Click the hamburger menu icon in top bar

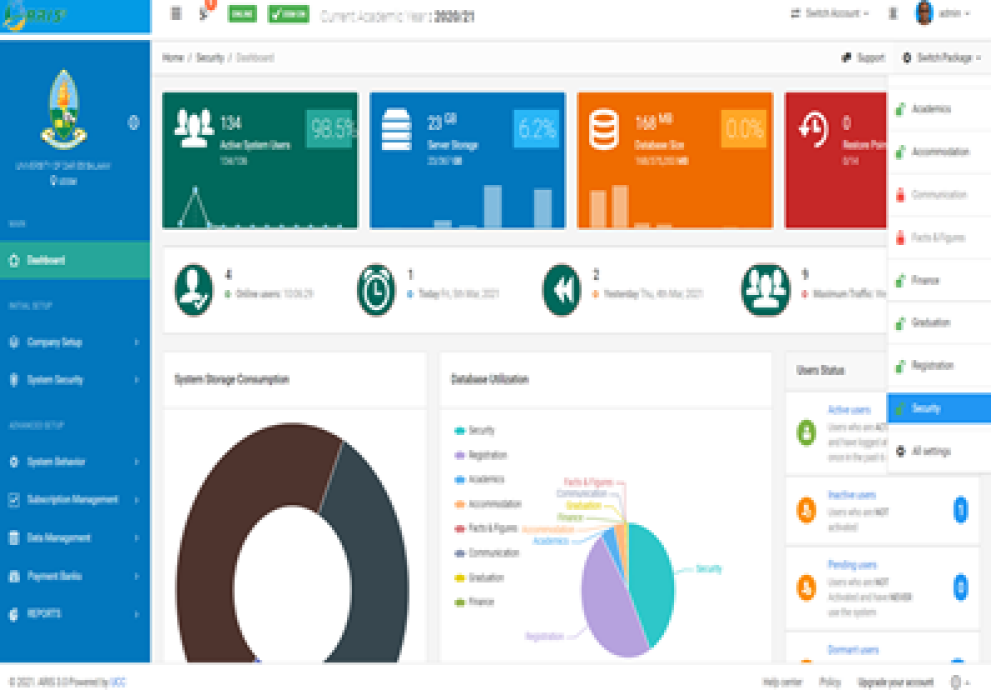point(176,14)
